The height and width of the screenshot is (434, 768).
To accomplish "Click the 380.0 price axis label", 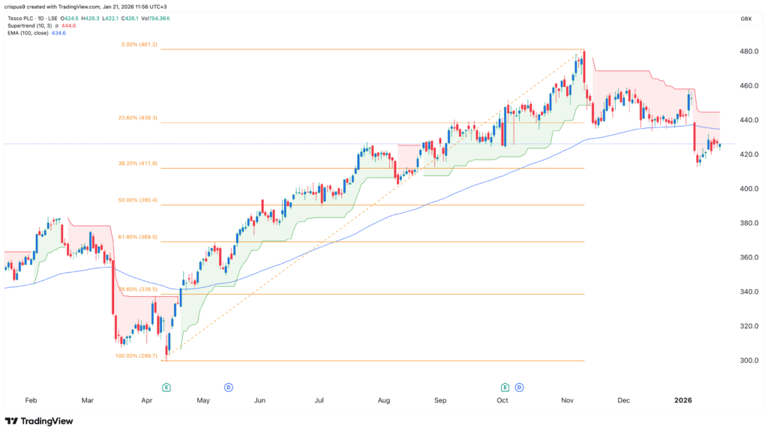I will click(749, 223).
